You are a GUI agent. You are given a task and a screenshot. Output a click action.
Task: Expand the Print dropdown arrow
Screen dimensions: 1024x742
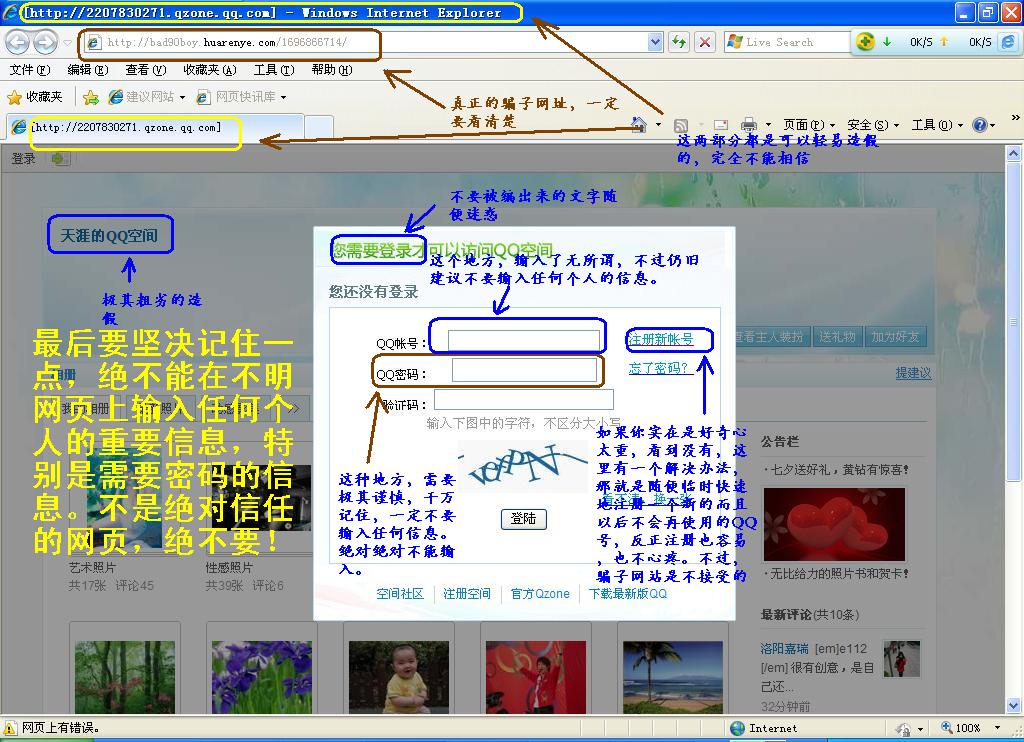pyautogui.click(x=768, y=124)
